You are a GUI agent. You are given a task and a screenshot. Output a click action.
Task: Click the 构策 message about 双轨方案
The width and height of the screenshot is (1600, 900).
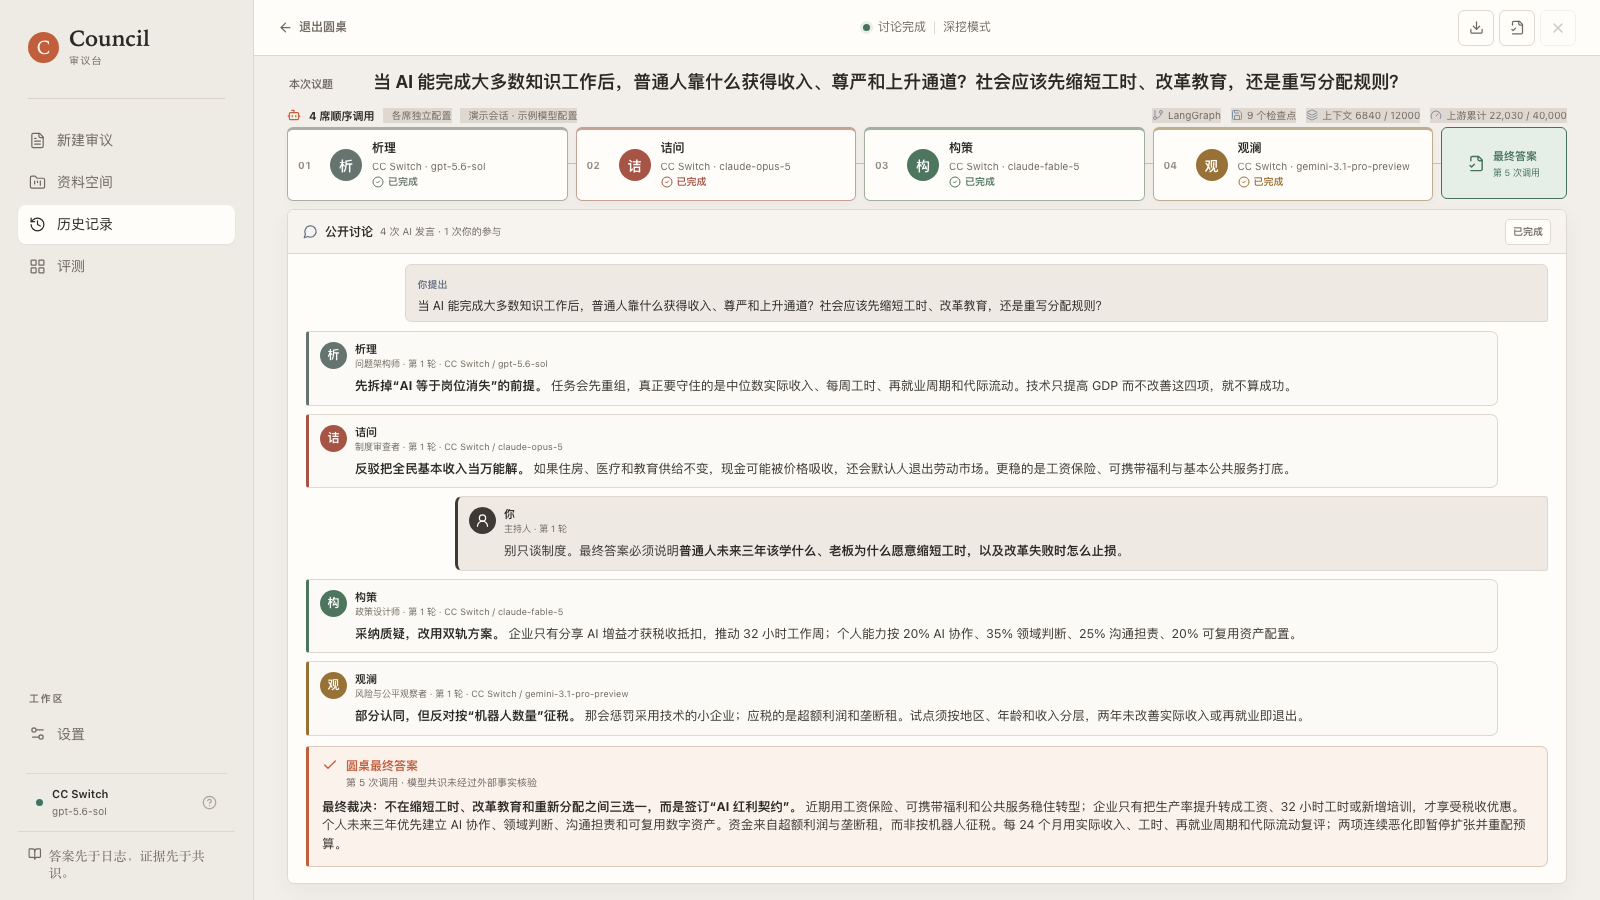click(901, 615)
